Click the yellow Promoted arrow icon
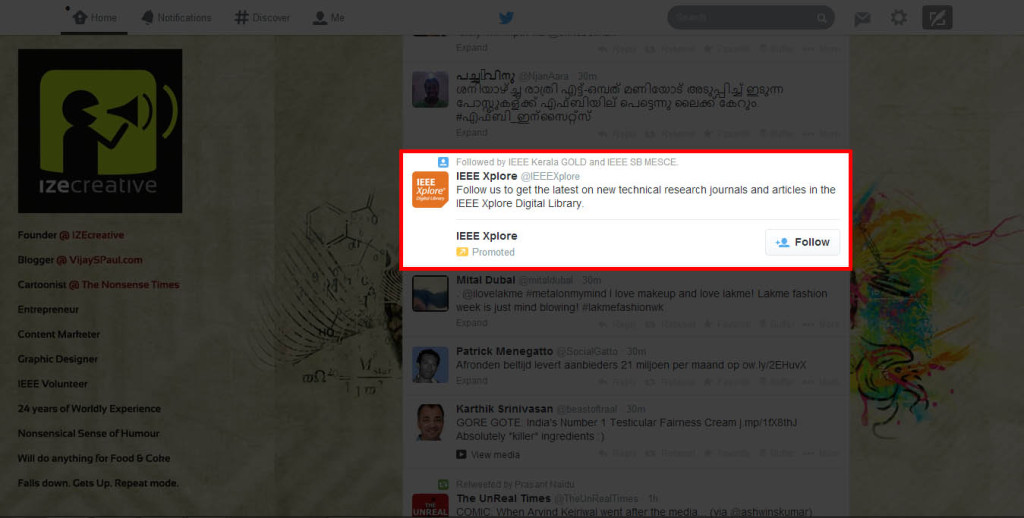This screenshot has width=1024, height=518. (462, 252)
